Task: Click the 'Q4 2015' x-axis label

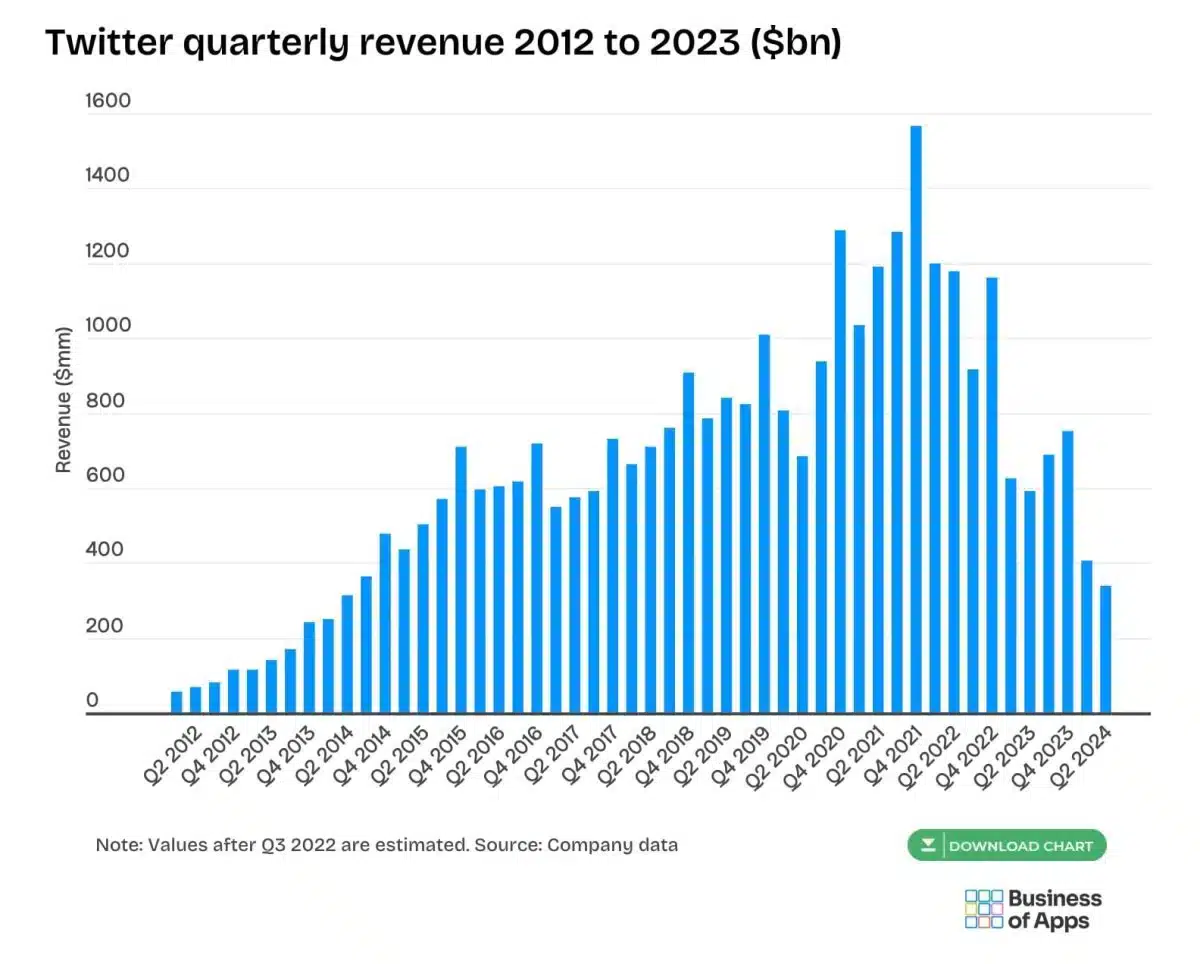Action: coord(438,757)
